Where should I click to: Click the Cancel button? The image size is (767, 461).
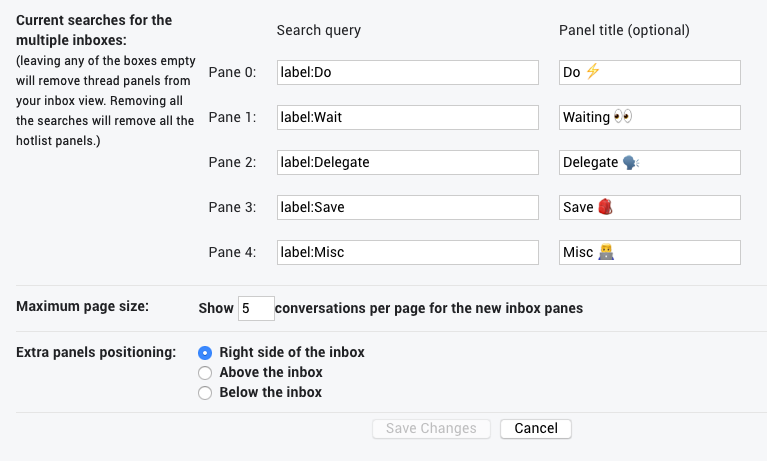(536, 428)
